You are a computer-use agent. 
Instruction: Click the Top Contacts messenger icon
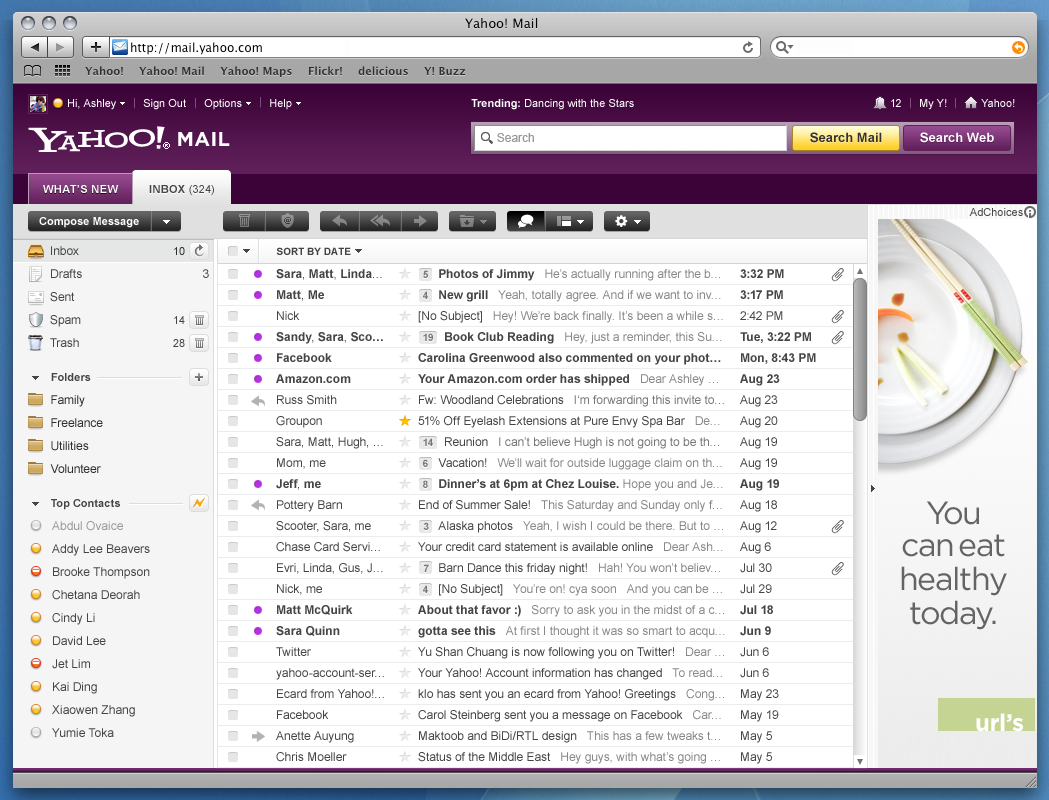(x=199, y=503)
